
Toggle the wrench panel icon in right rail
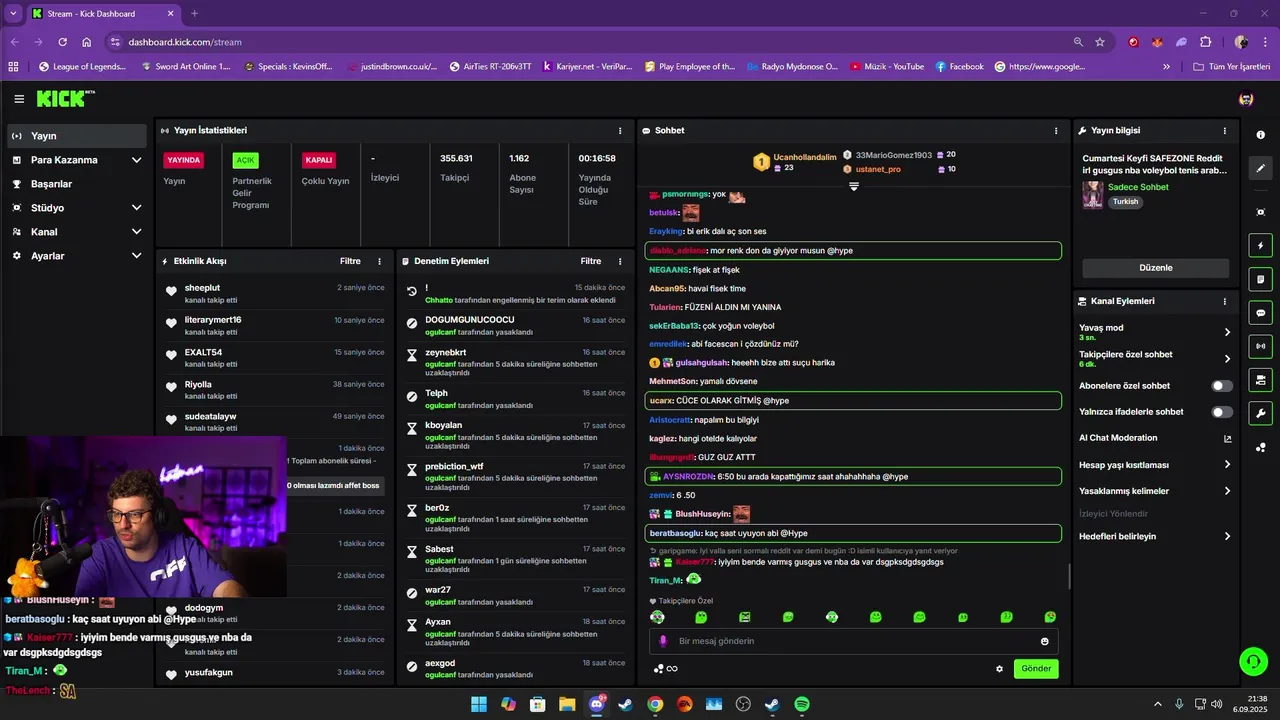(1260, 413)
